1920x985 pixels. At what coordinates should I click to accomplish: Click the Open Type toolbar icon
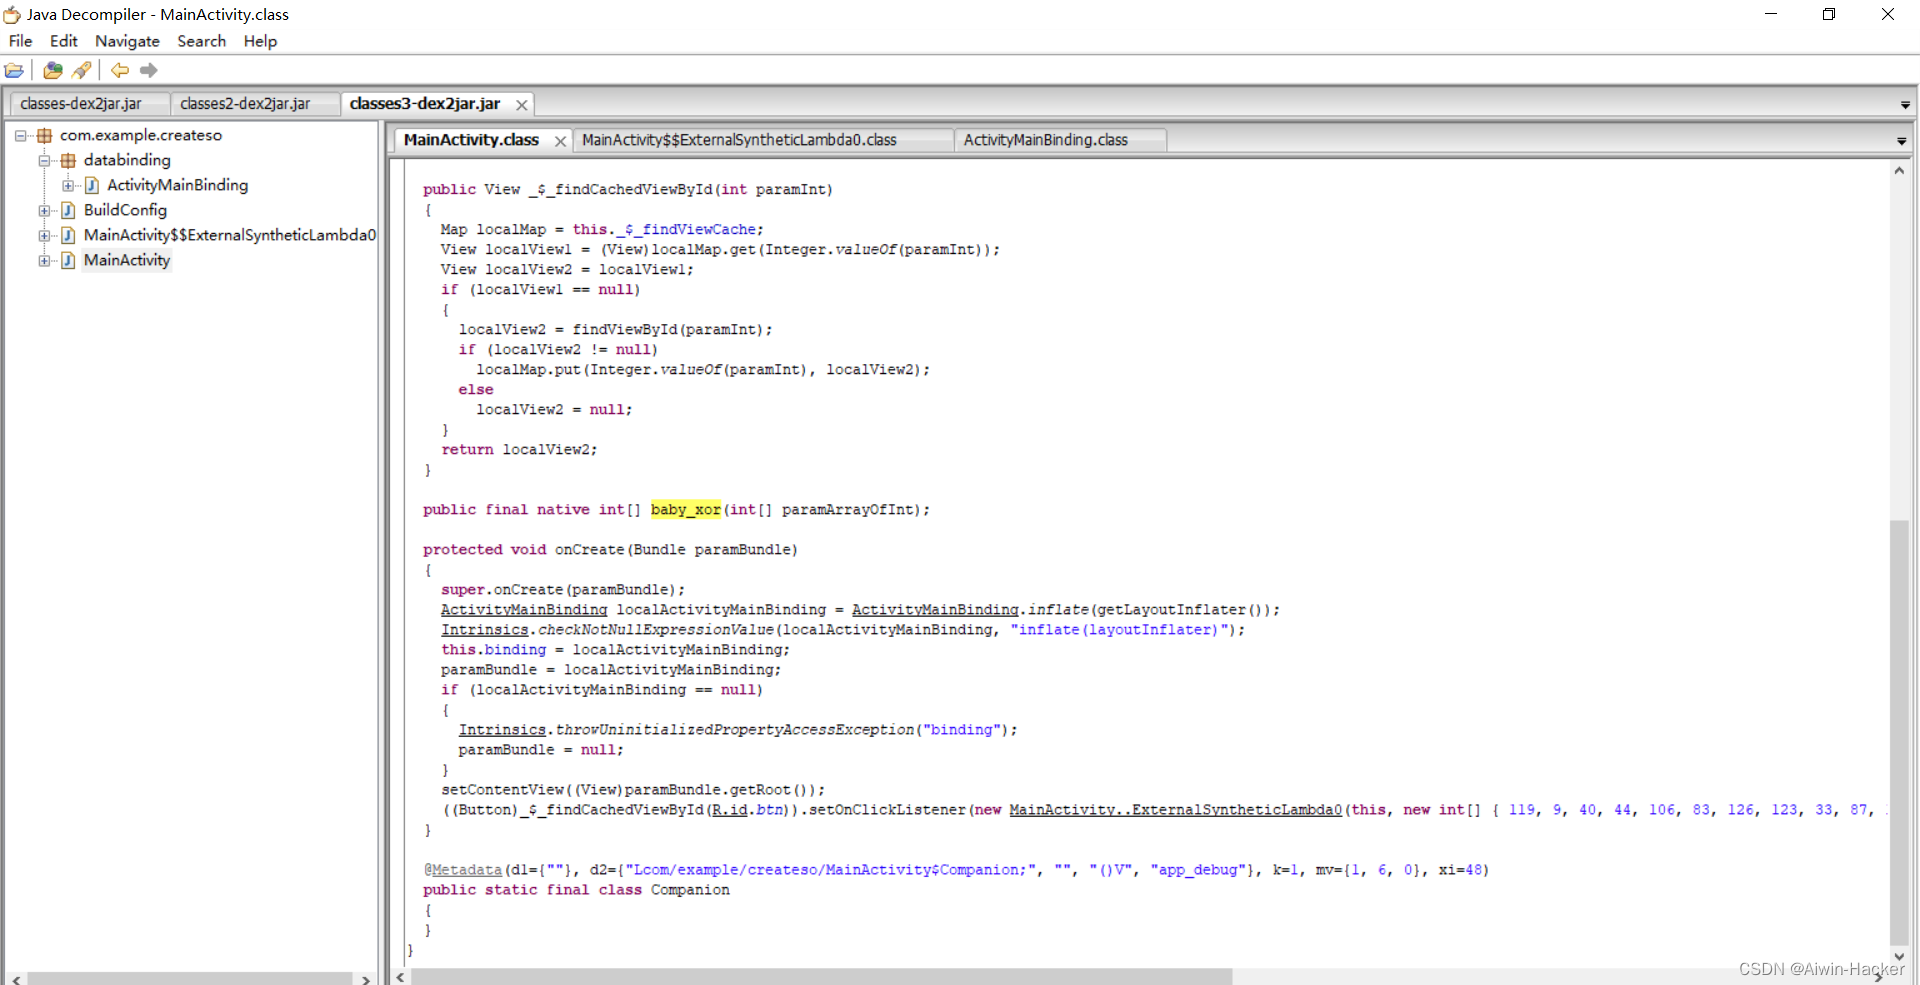[x=53, y=70]
